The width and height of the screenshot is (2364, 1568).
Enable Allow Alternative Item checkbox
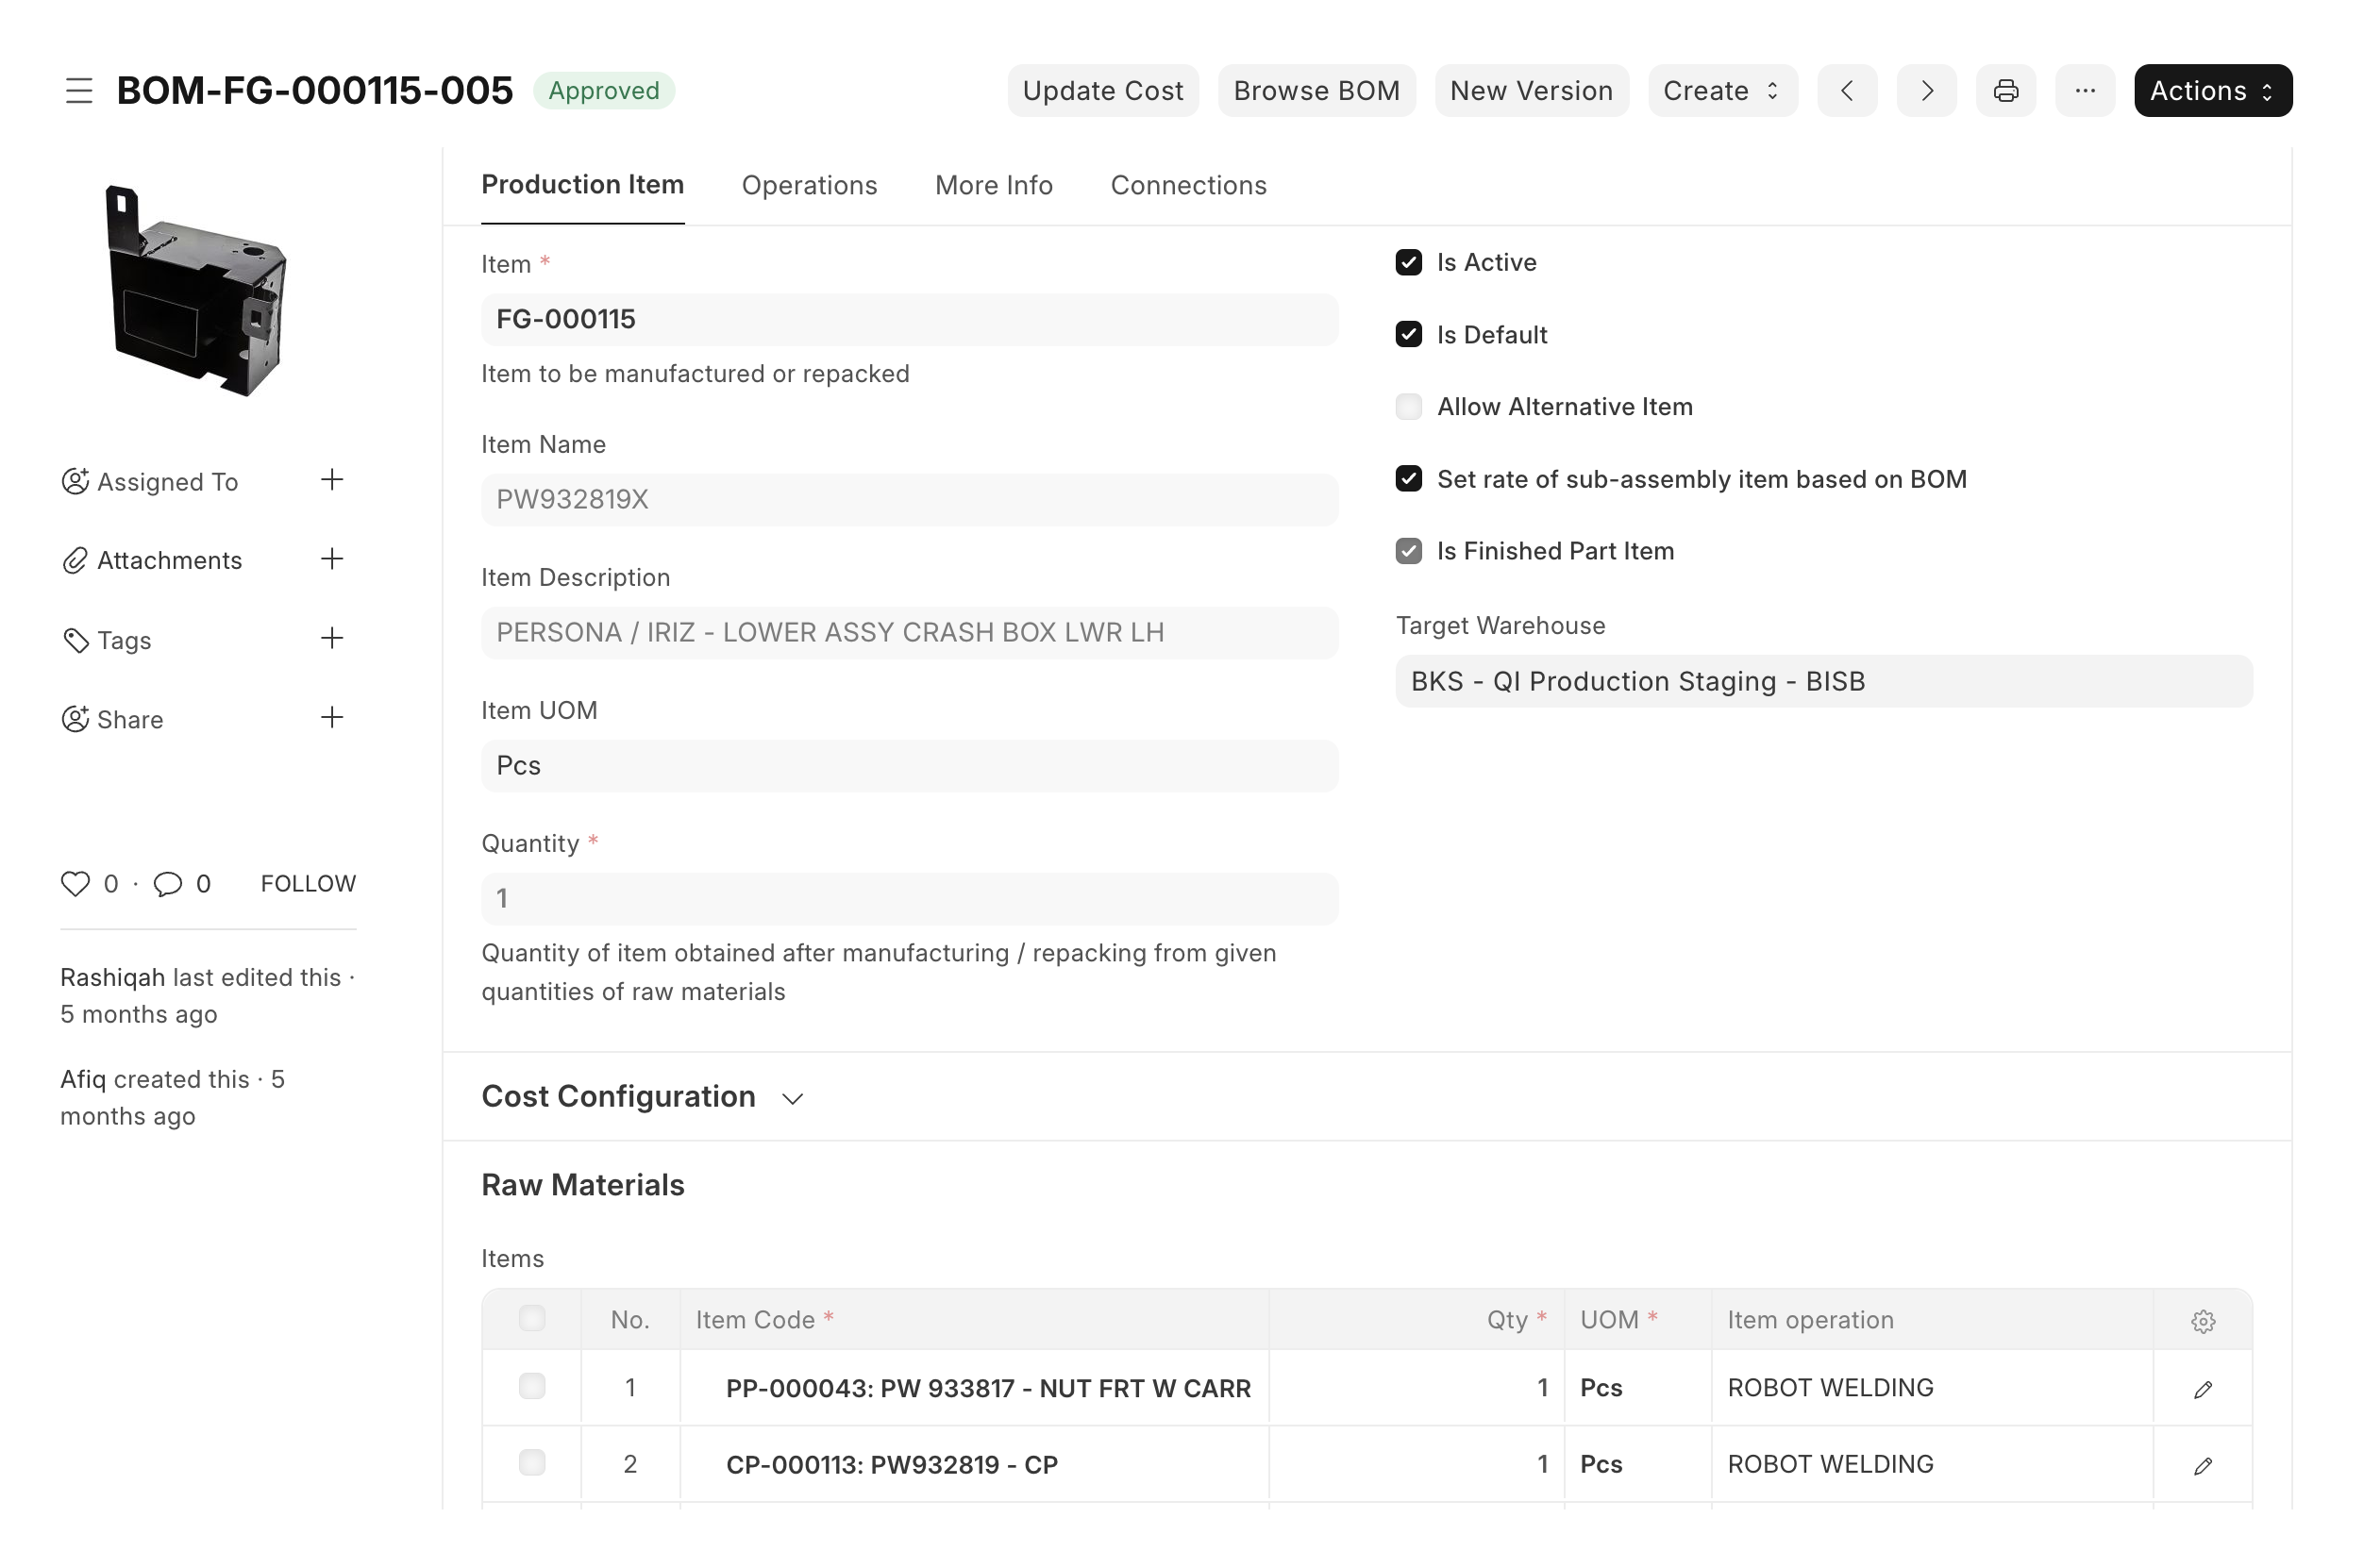[x=1408, y=407]
